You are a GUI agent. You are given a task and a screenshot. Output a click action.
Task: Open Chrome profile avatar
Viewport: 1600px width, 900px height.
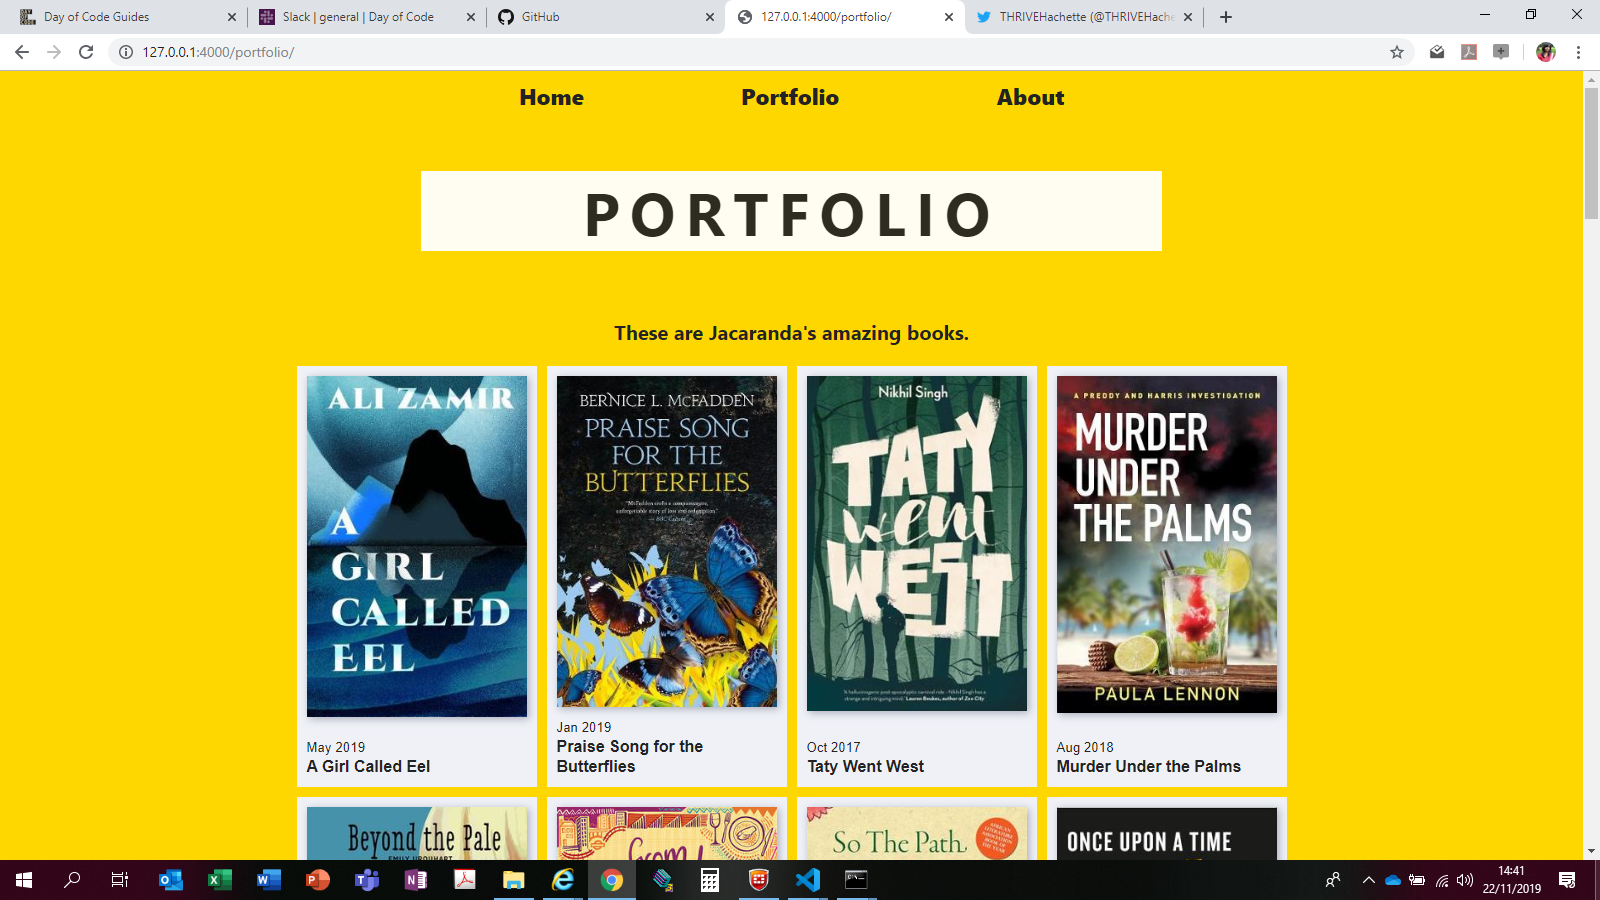1546,52
